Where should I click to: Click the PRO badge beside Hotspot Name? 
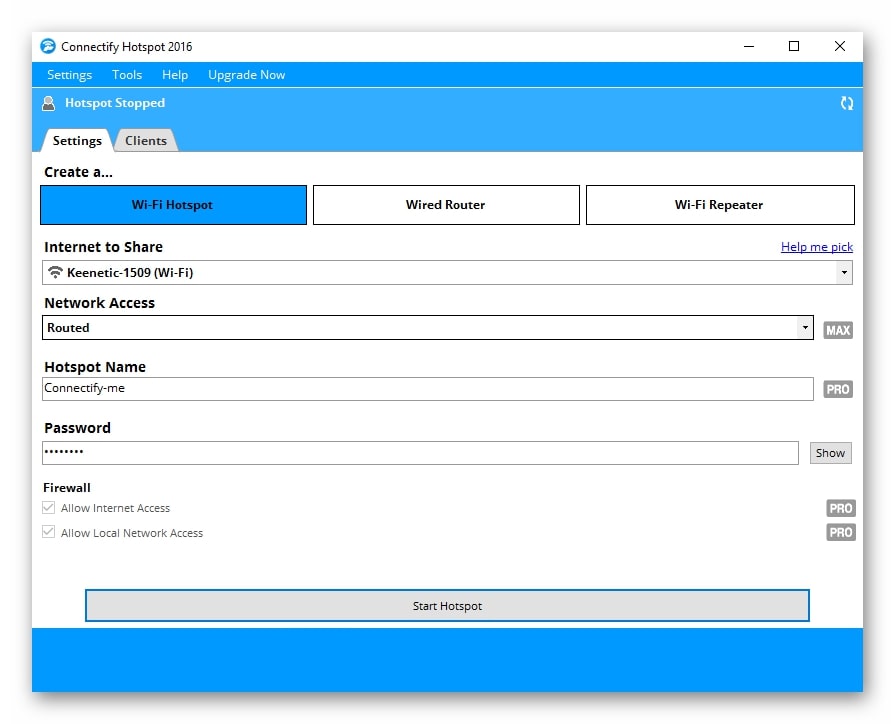(838, 389)
